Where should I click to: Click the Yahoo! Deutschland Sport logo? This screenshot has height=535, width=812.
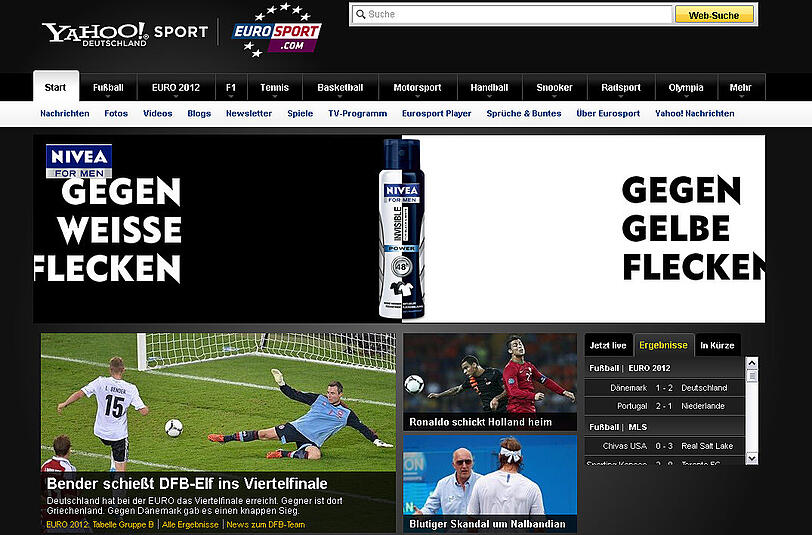coord(125,34)
